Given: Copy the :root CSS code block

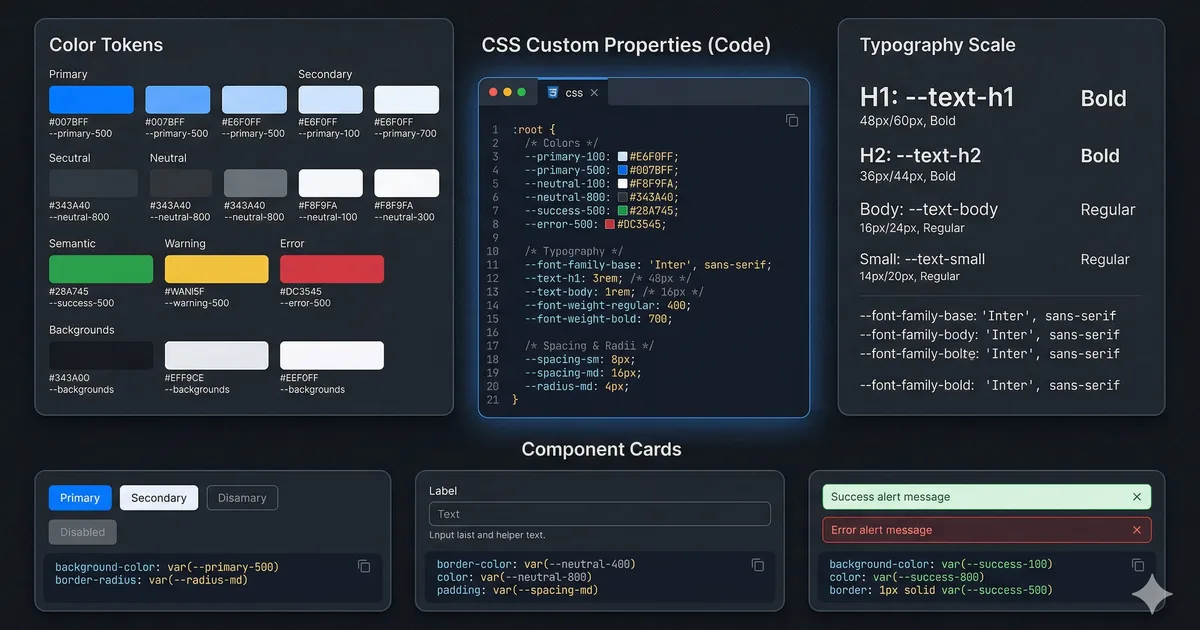Looking at the screenshot, I should (792, 120).
